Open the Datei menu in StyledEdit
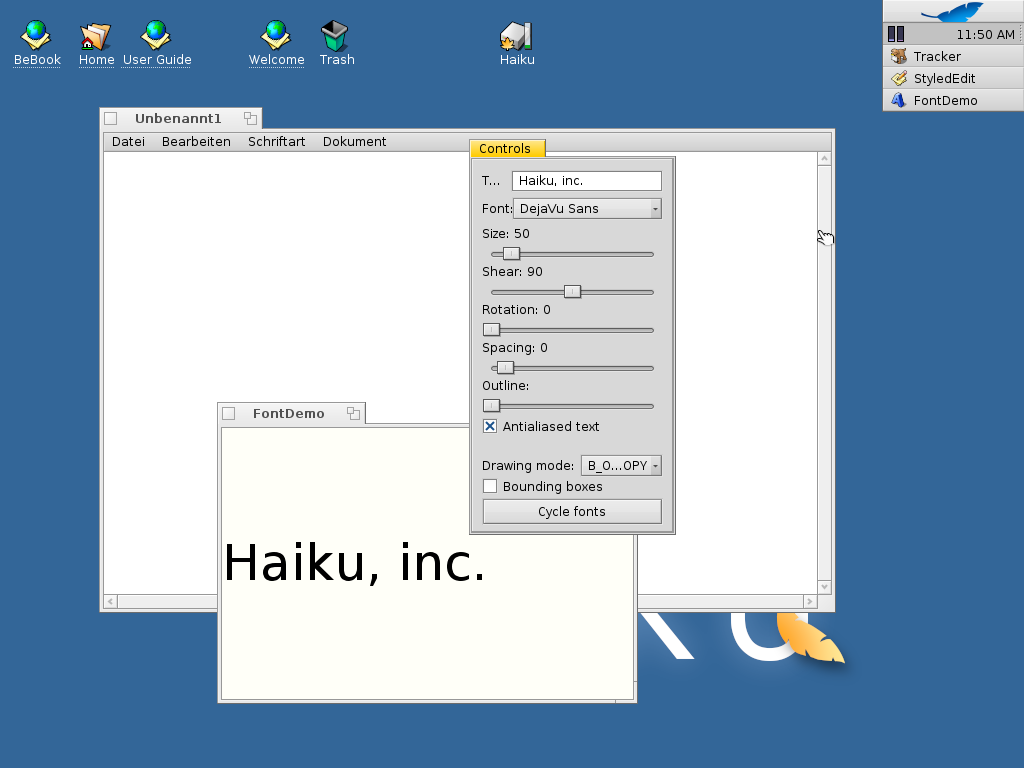This screenshot has width=1024, height=768. (128, 142)
